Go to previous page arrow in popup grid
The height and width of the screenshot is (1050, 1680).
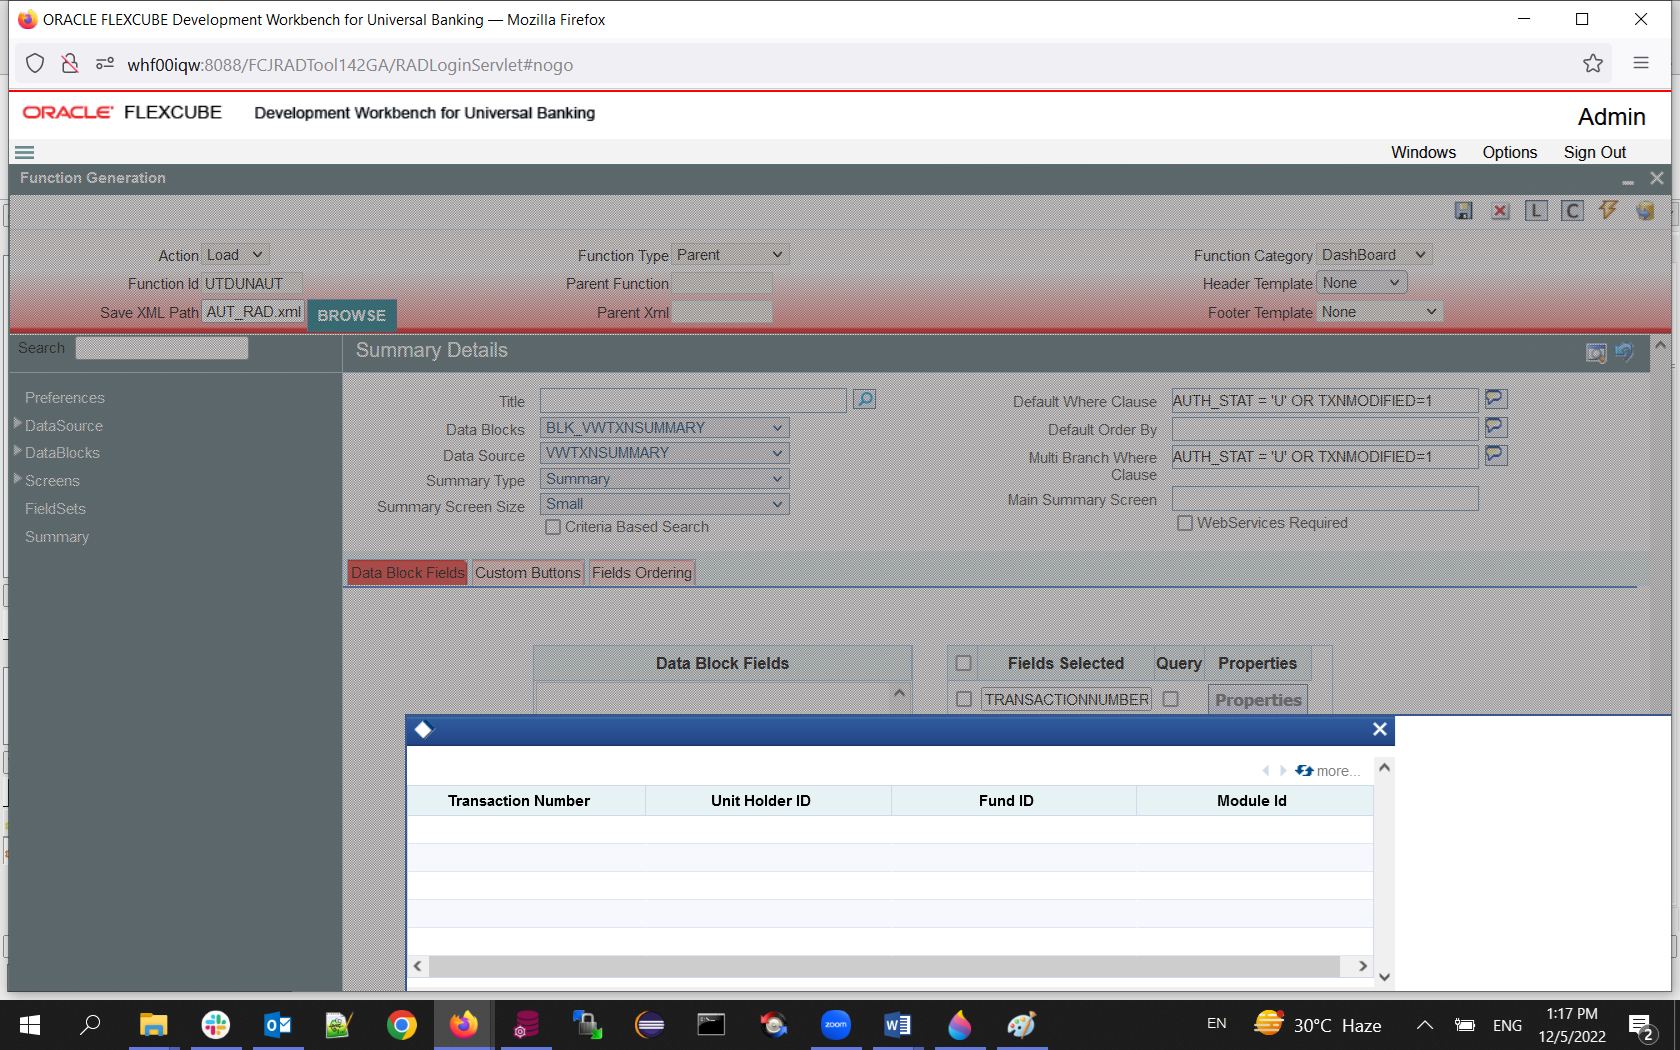click(1266, 771)
